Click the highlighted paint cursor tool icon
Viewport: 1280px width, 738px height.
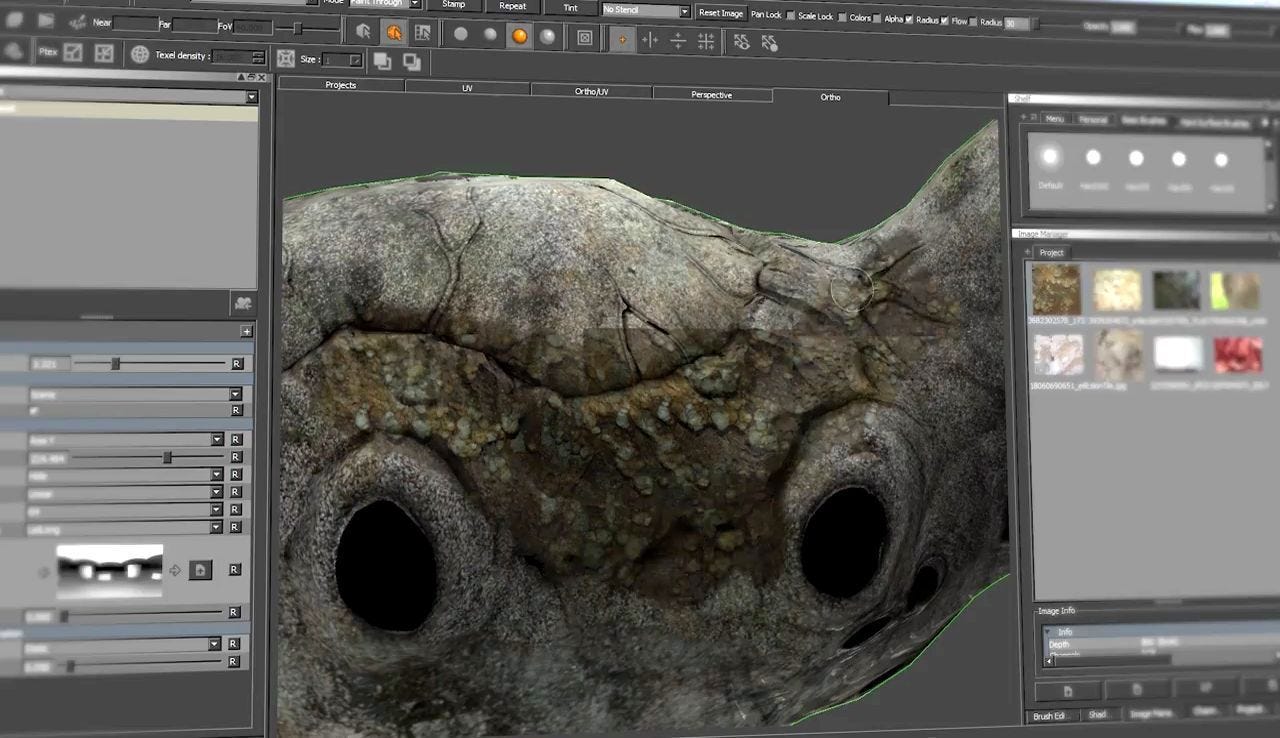pos(395,32)
